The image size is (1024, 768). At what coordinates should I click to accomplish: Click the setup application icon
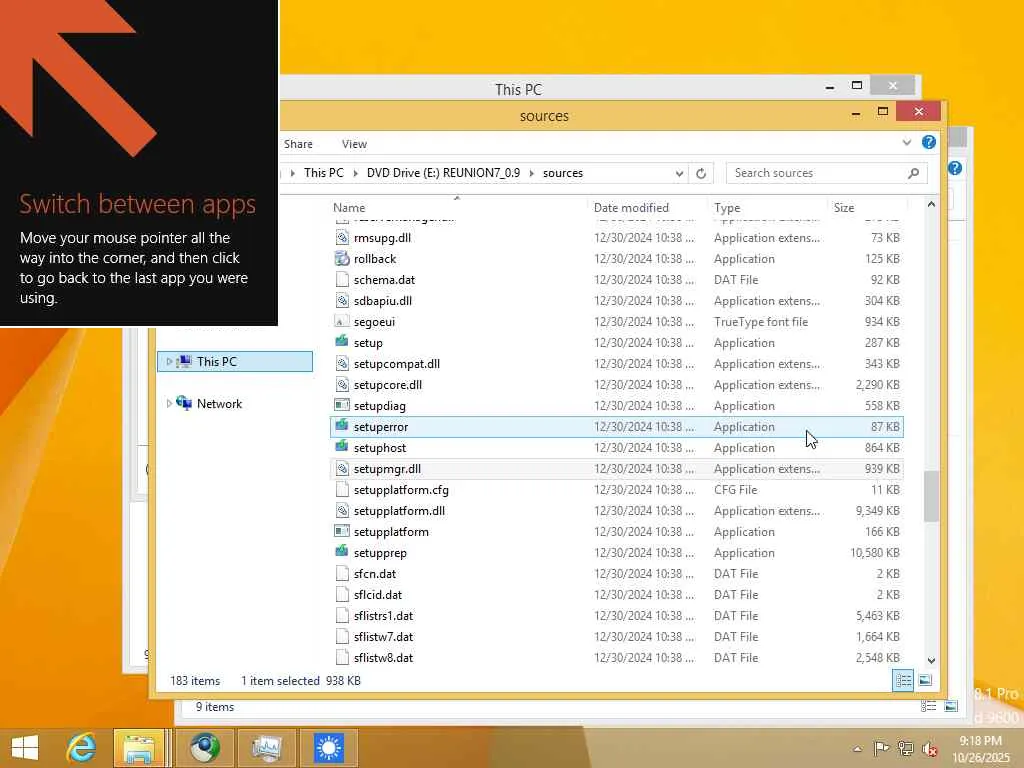342,342
